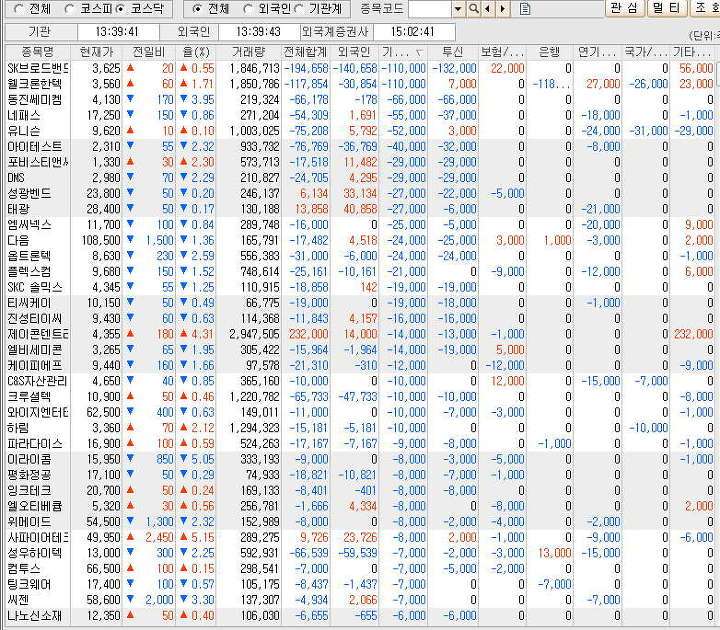Choose the 외국인 investor radio button

point(248,9)
